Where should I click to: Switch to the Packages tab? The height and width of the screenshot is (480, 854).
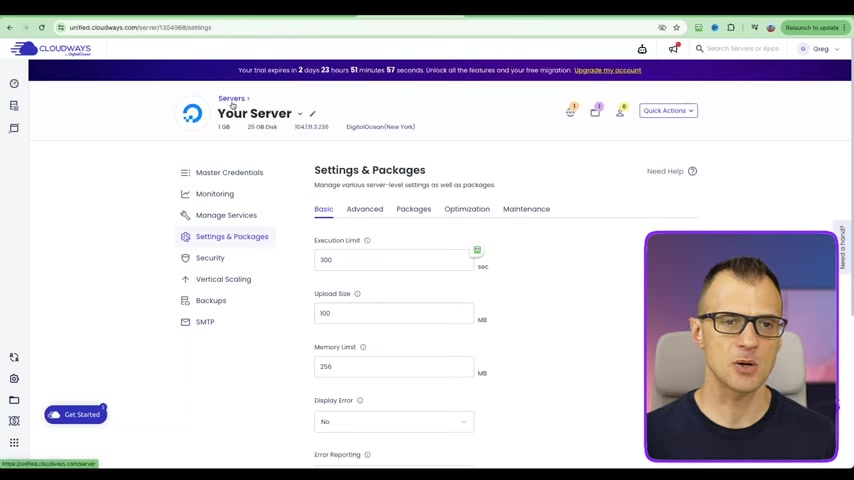pos(413,209)
